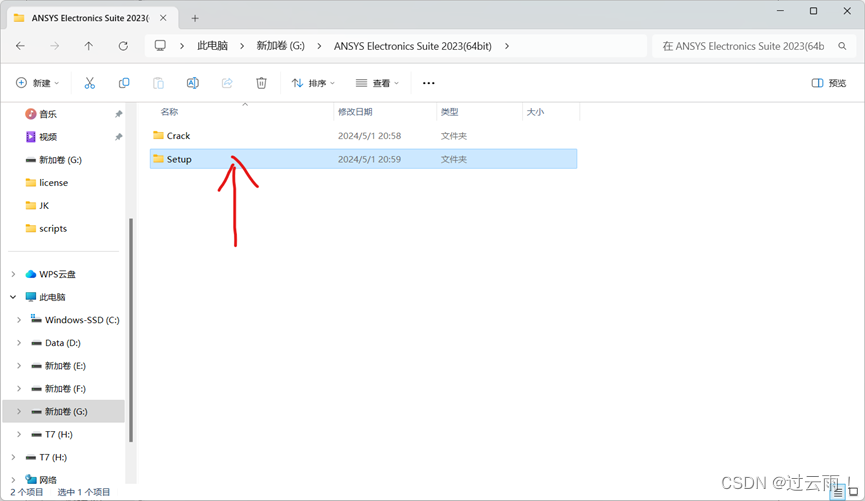The image size is (865, 501).
Task: Open scripts folder in sidebar
Action: [46, 228]
